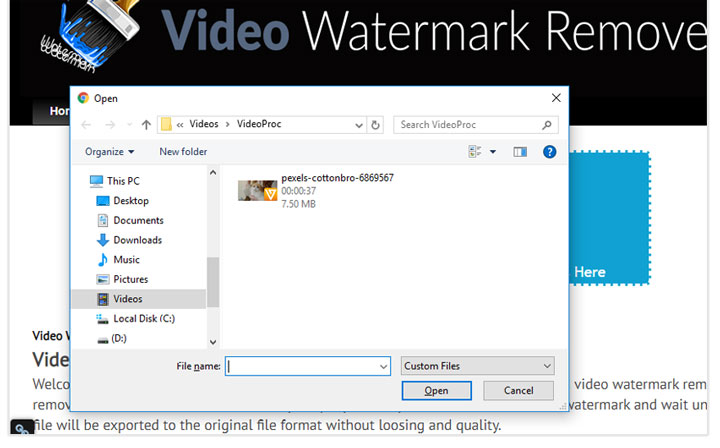This screenshot has height=448, width=720.
Task: Go up one folder level
Action: (146, 125)
